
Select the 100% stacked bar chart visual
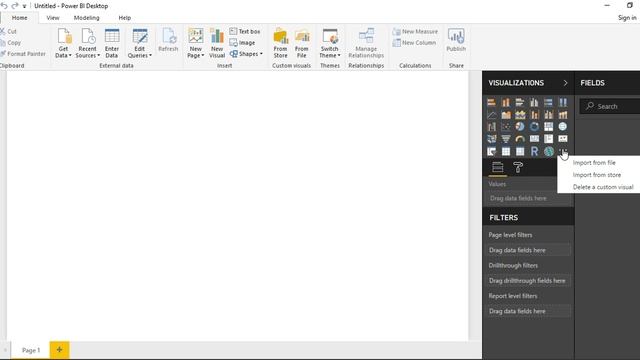[549, 102]
